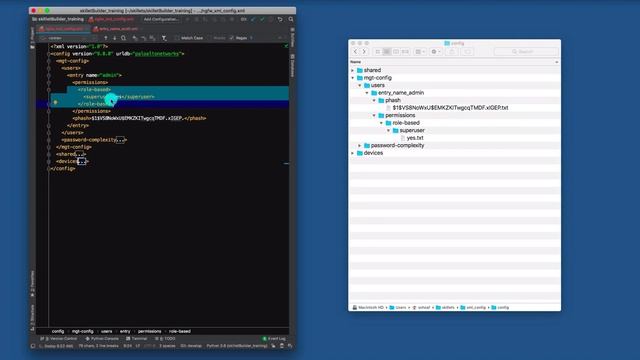Screen dimensions: 640x360
Task: Open the Favorites tool window sidebar tab
Action: pyautogui.click(x=32, y=284)
